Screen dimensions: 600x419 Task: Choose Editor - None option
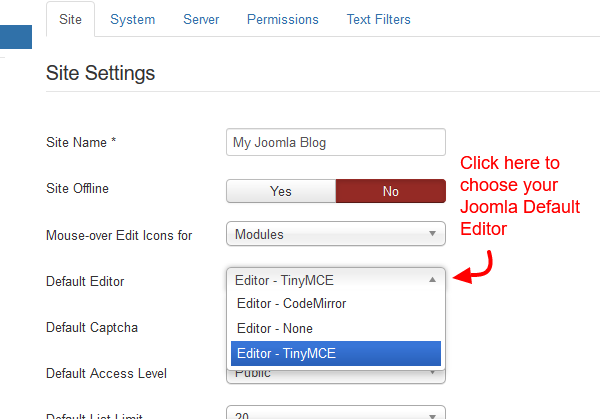[x=336, y=328]
